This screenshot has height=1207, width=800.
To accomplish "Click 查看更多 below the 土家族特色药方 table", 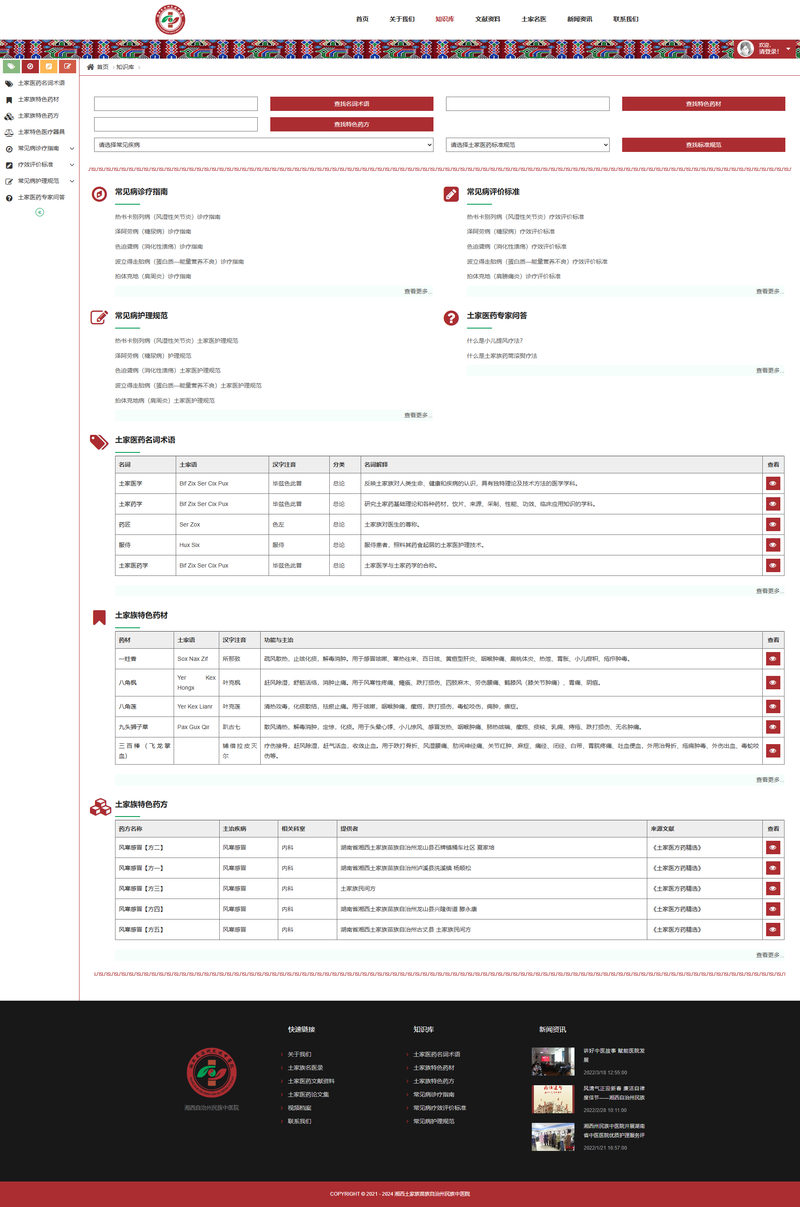I will [768, 955].
